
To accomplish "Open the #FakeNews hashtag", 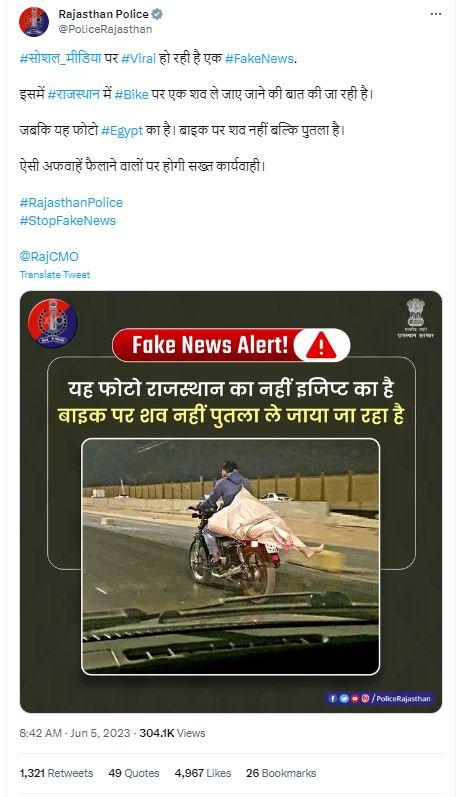I will click(259, 58).
